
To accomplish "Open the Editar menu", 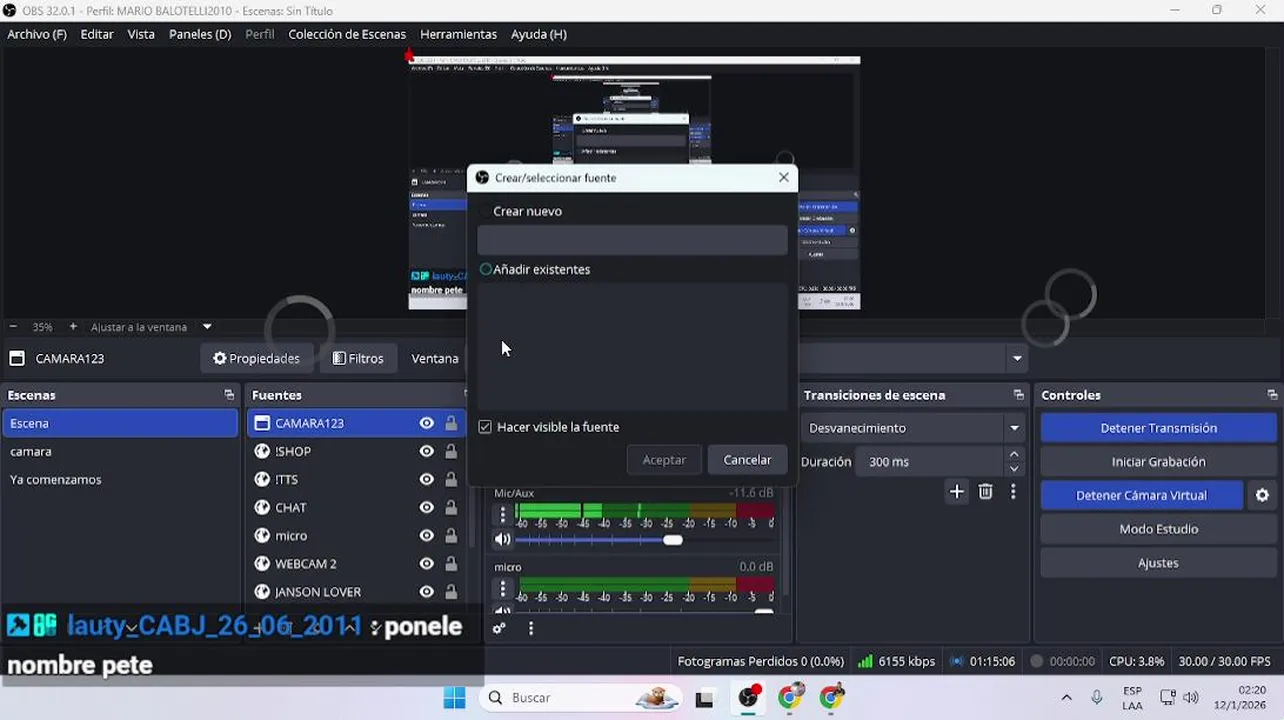I will [x=97, y=34].
